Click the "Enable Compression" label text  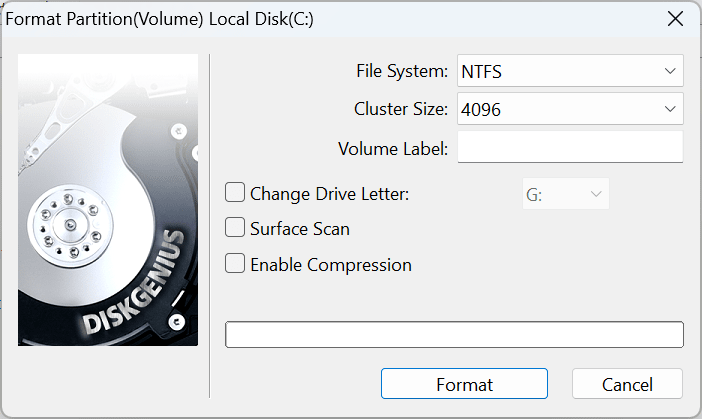330,265
